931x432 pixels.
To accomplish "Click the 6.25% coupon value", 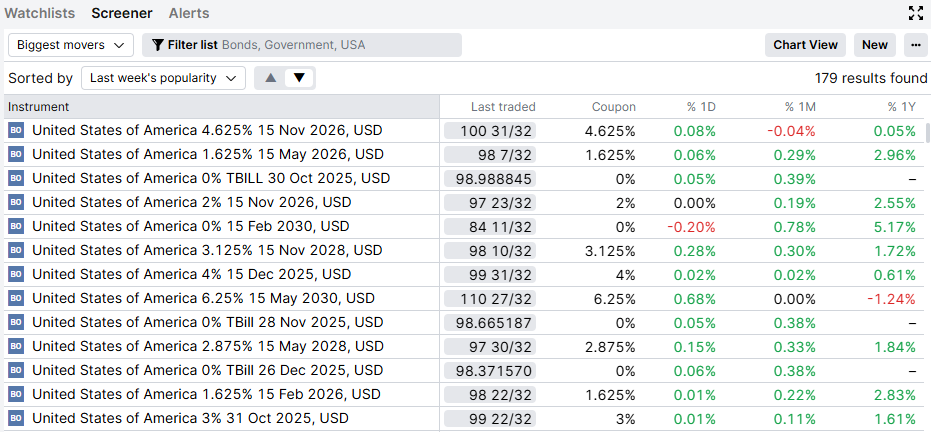I will point(615,298).
